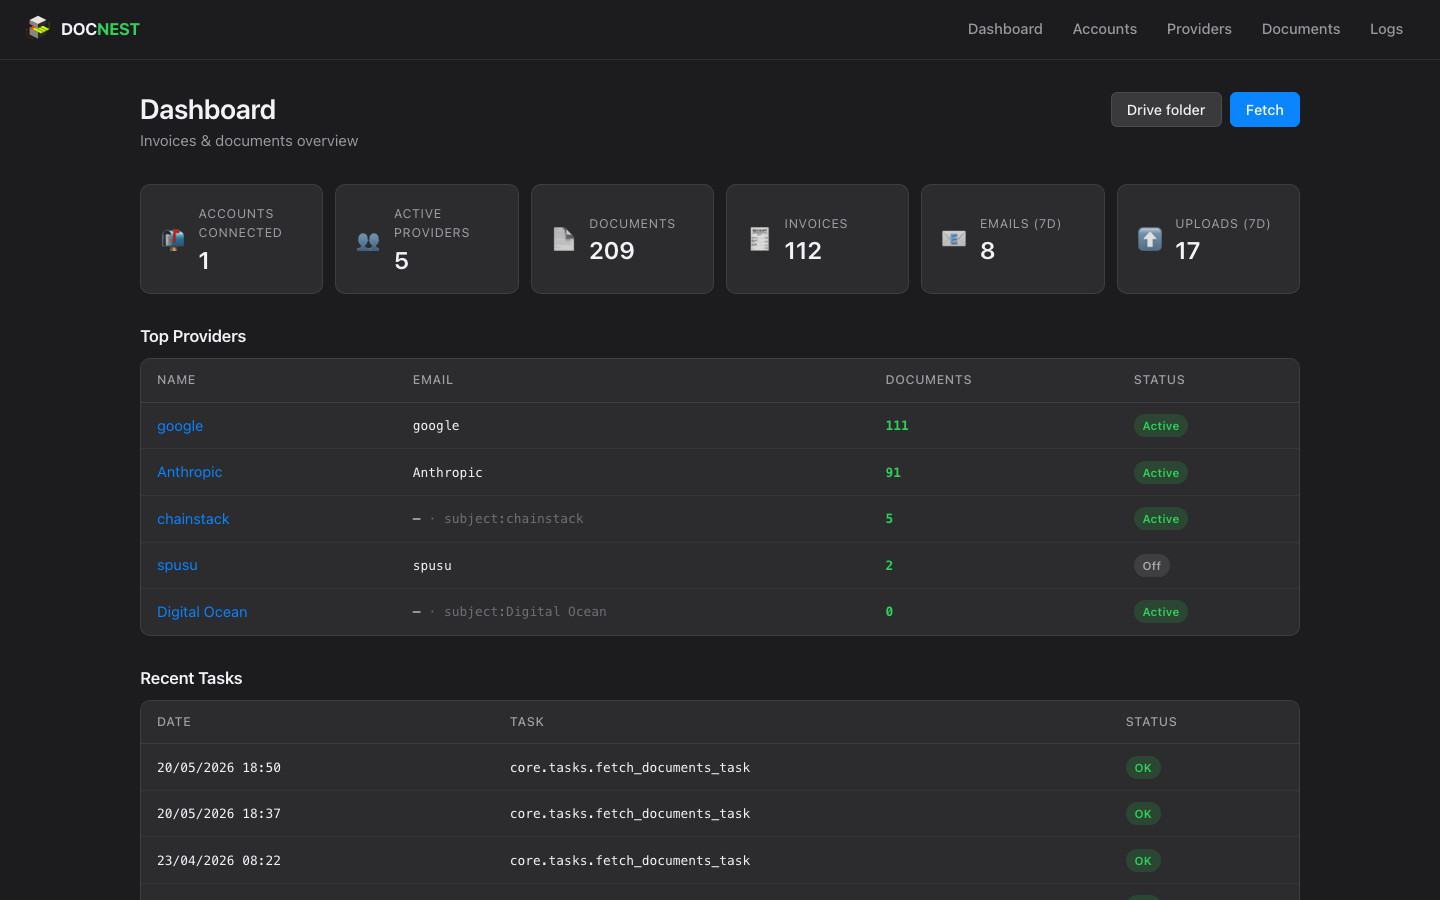Screen dimensions: 1440x900
Task: Open the chainstack provider link
Action: pos(193,519)
